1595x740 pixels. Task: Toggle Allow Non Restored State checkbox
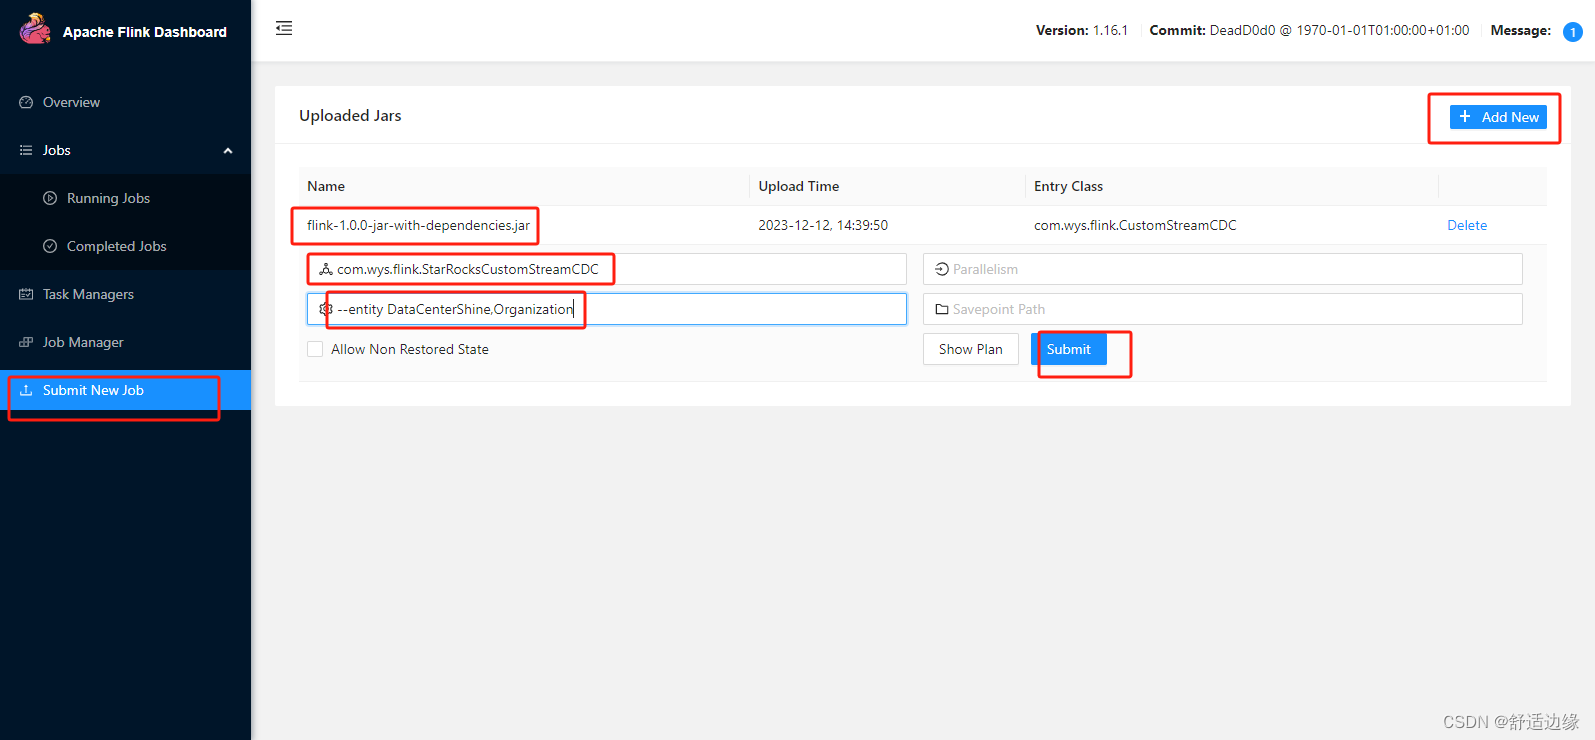(315, 349)
